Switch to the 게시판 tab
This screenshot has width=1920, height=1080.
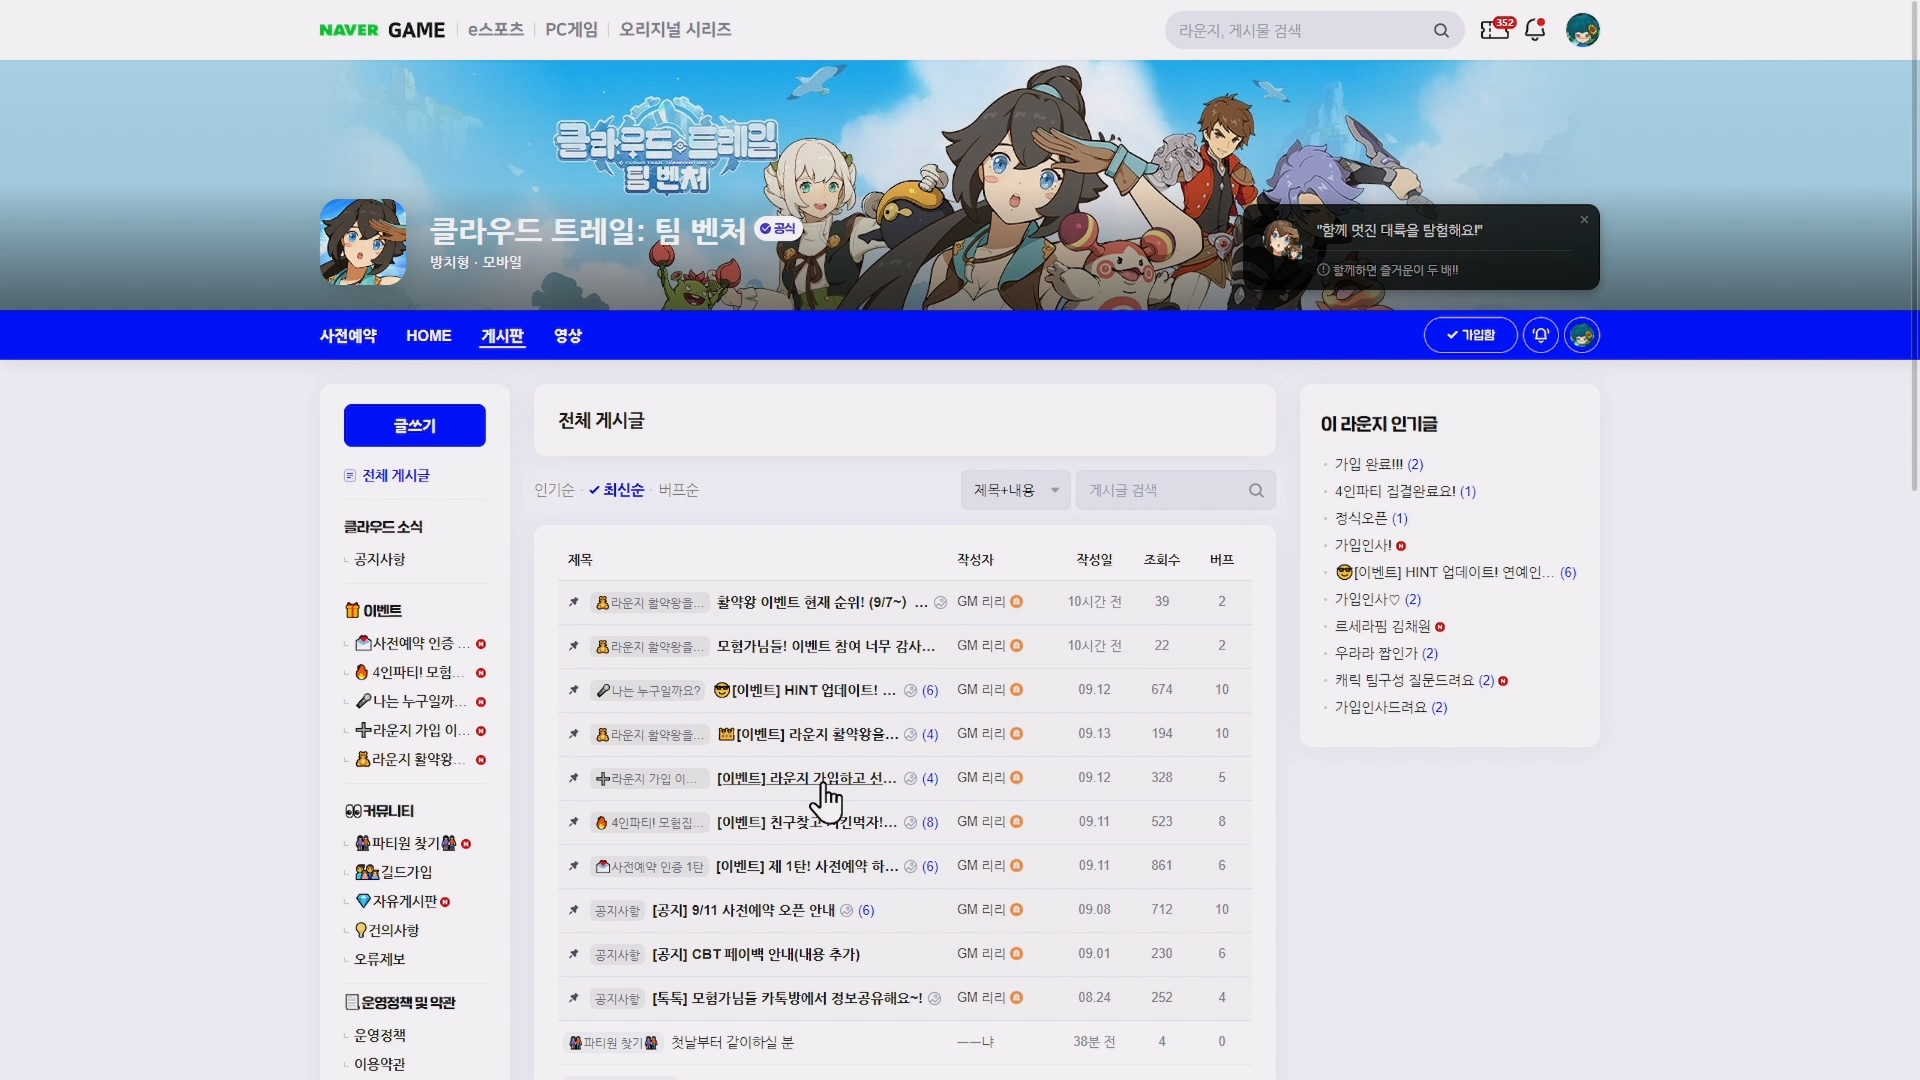coord(502,336)
